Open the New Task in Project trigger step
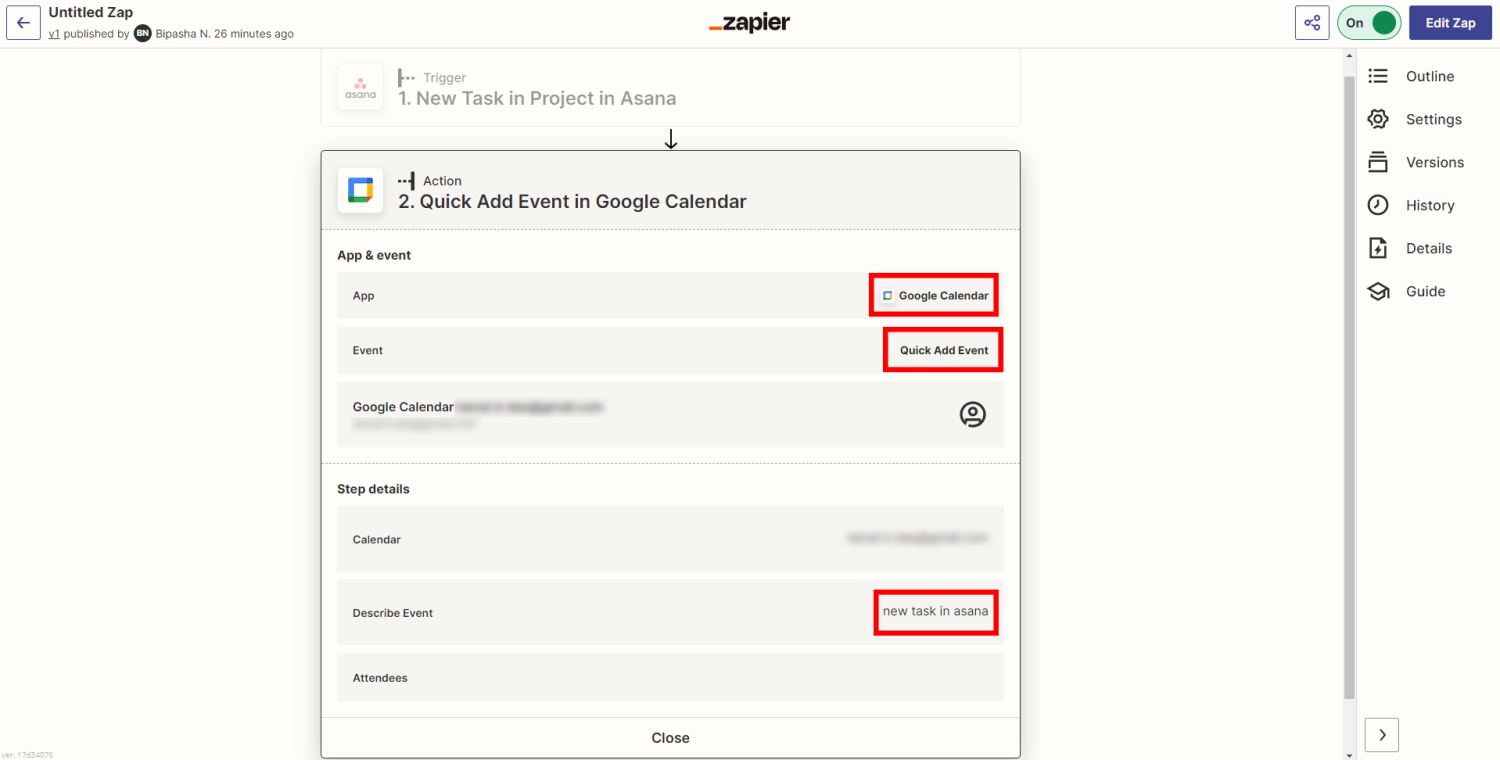 click(x=670, y=88)
